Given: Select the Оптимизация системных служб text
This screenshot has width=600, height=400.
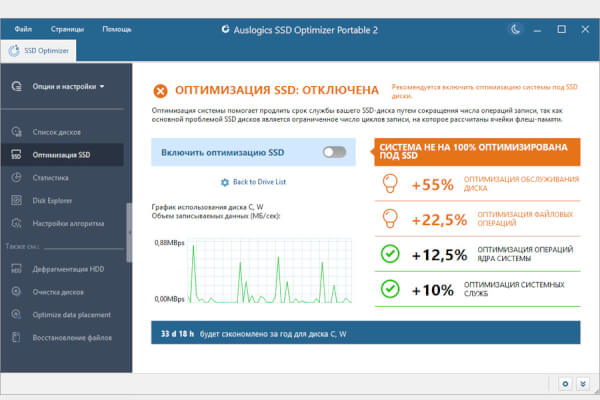Looking at the screenshot, I should point(514,289).
